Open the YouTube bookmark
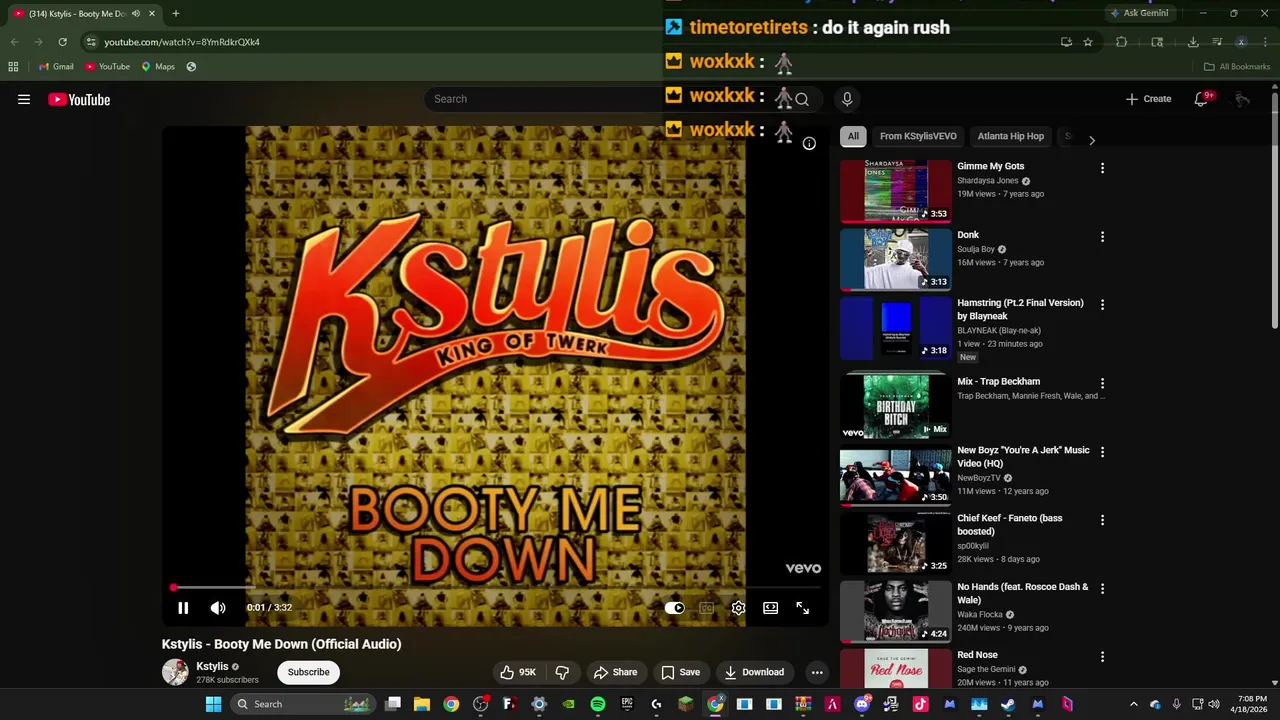This screenshot has height=720, width=1280. (107, 67)
